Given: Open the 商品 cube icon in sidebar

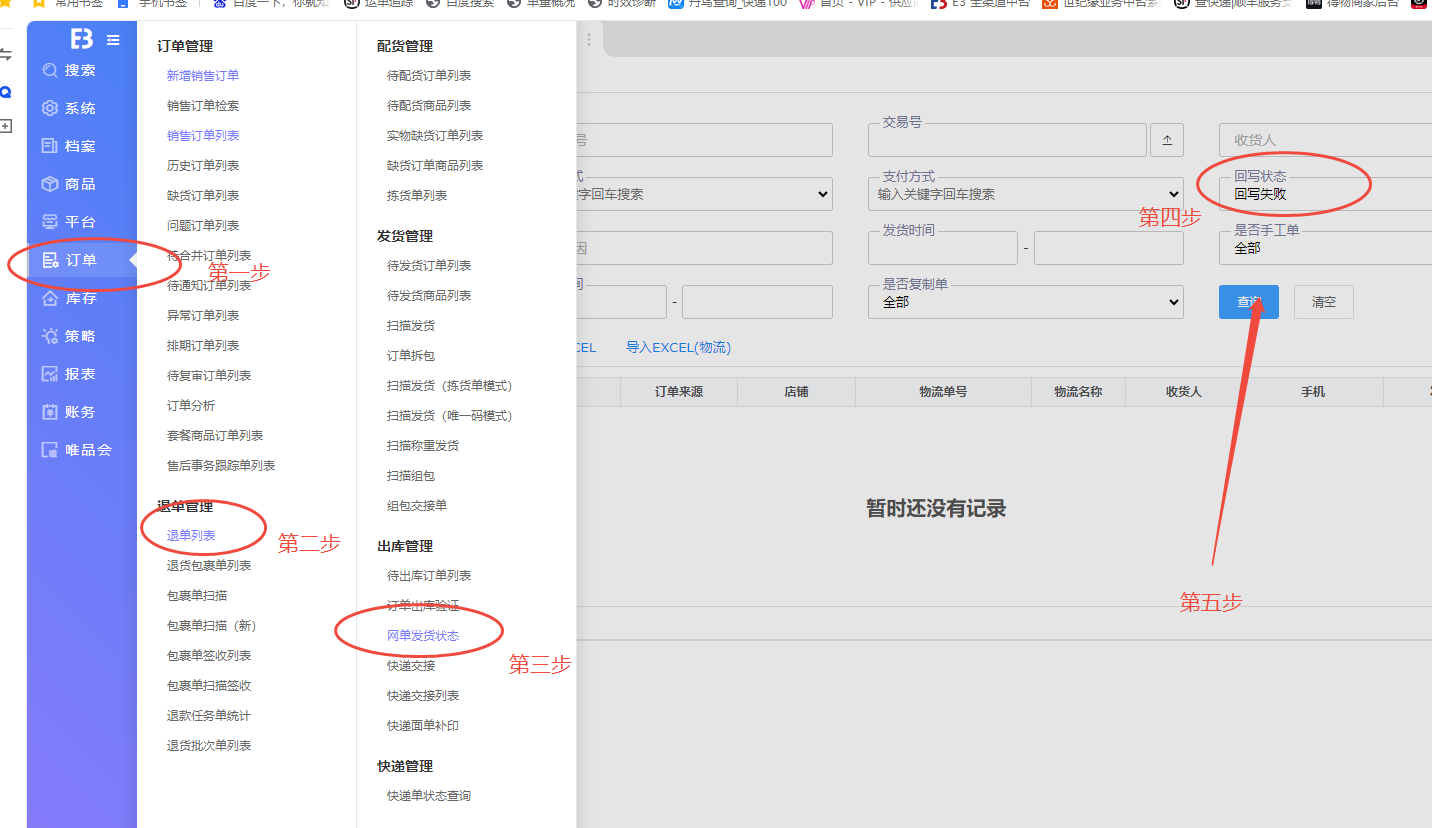Looking at the screenshot, I should coord(50,184).
